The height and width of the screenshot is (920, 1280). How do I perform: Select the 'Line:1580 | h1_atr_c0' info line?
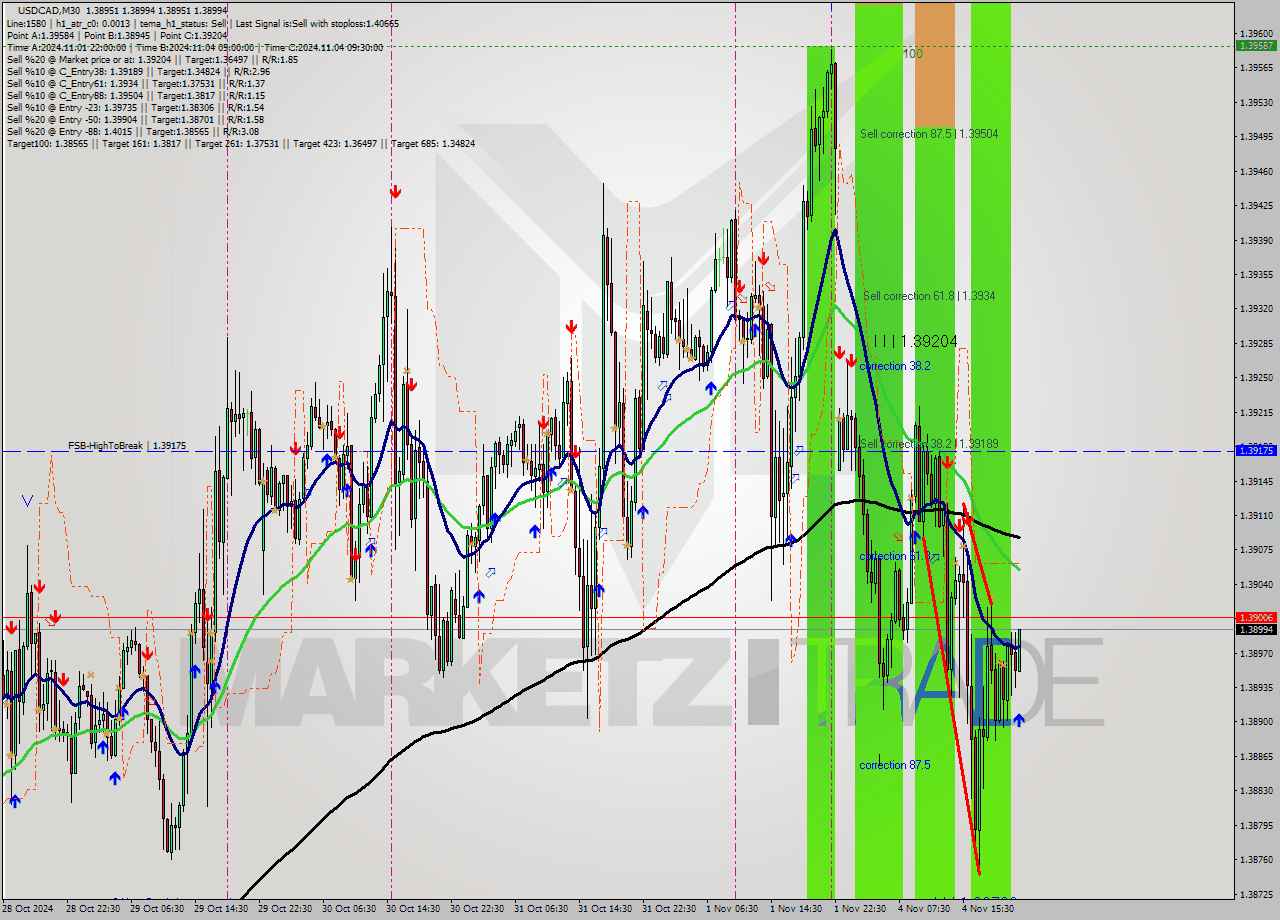(203, 23)
